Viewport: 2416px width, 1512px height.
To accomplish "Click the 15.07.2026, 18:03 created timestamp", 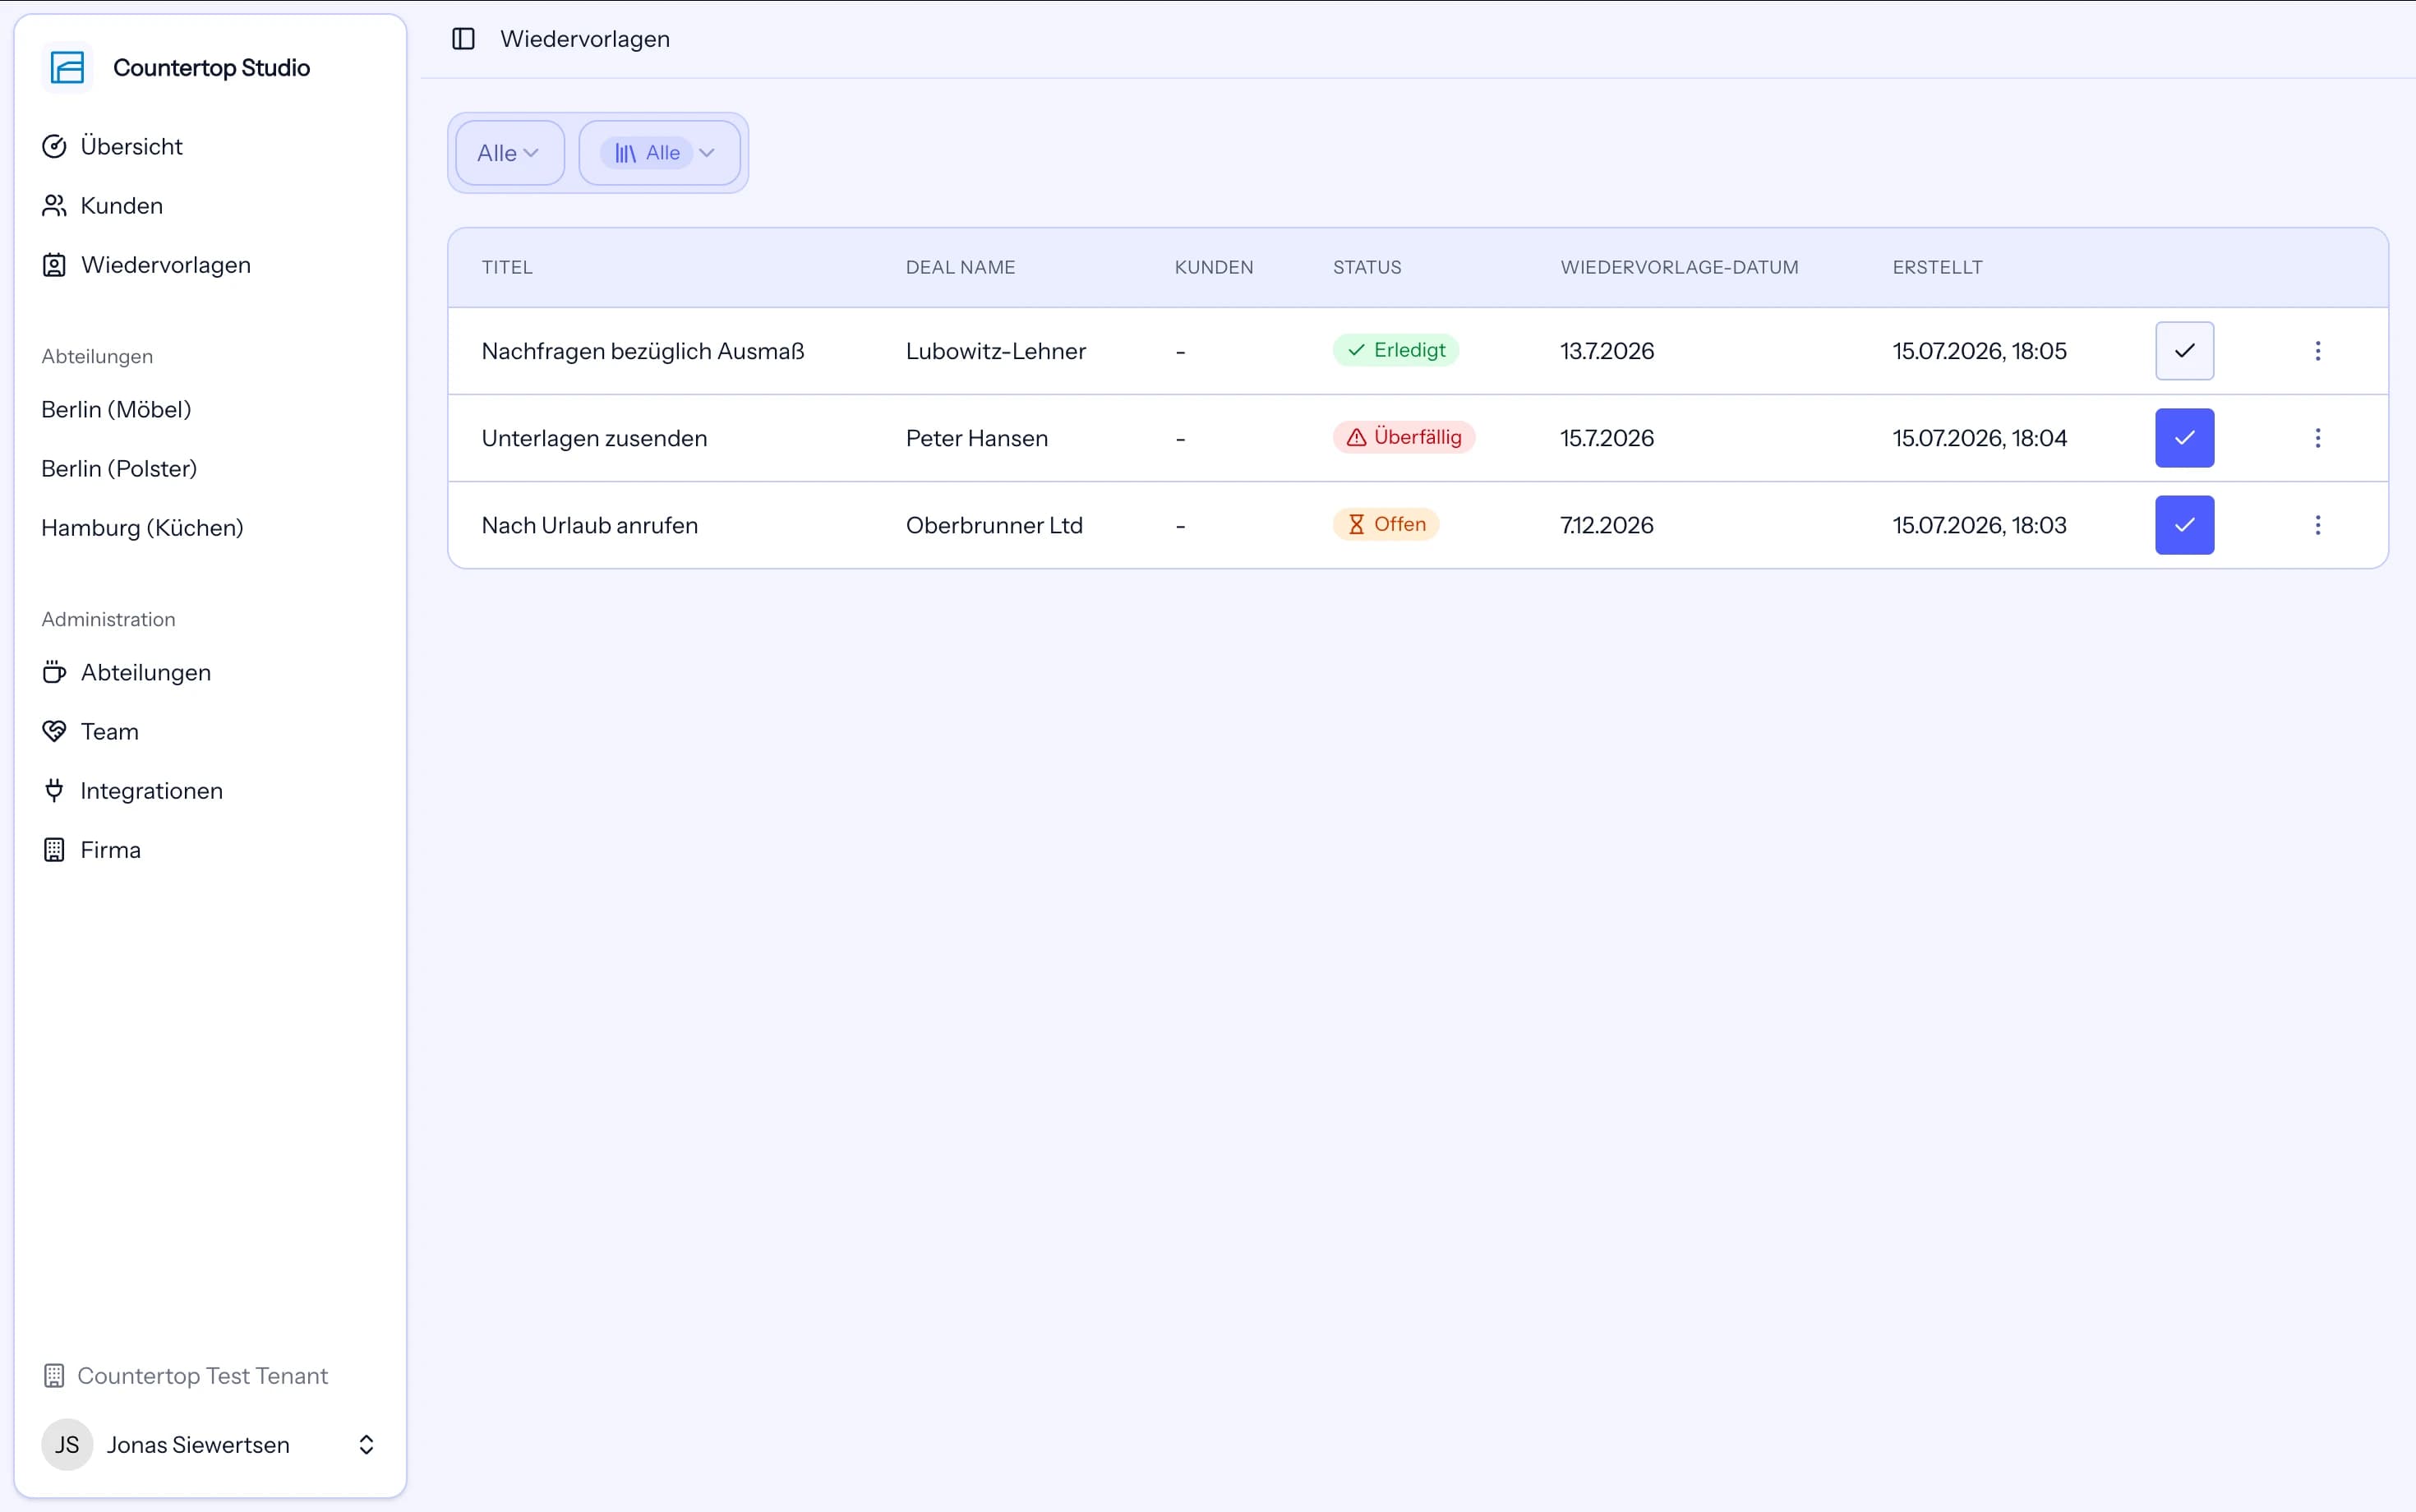I will tap(1979, 525).
